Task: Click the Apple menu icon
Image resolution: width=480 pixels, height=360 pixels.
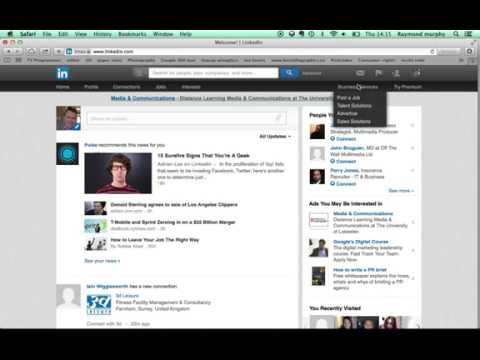Action: (10, 34)
